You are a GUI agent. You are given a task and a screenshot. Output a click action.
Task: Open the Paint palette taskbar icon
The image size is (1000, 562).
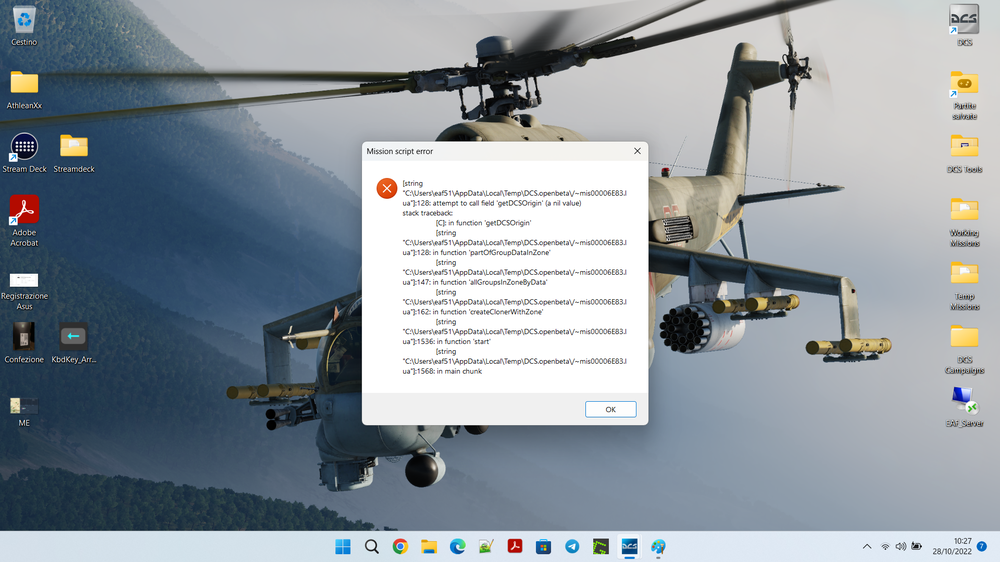coord(658,547)
